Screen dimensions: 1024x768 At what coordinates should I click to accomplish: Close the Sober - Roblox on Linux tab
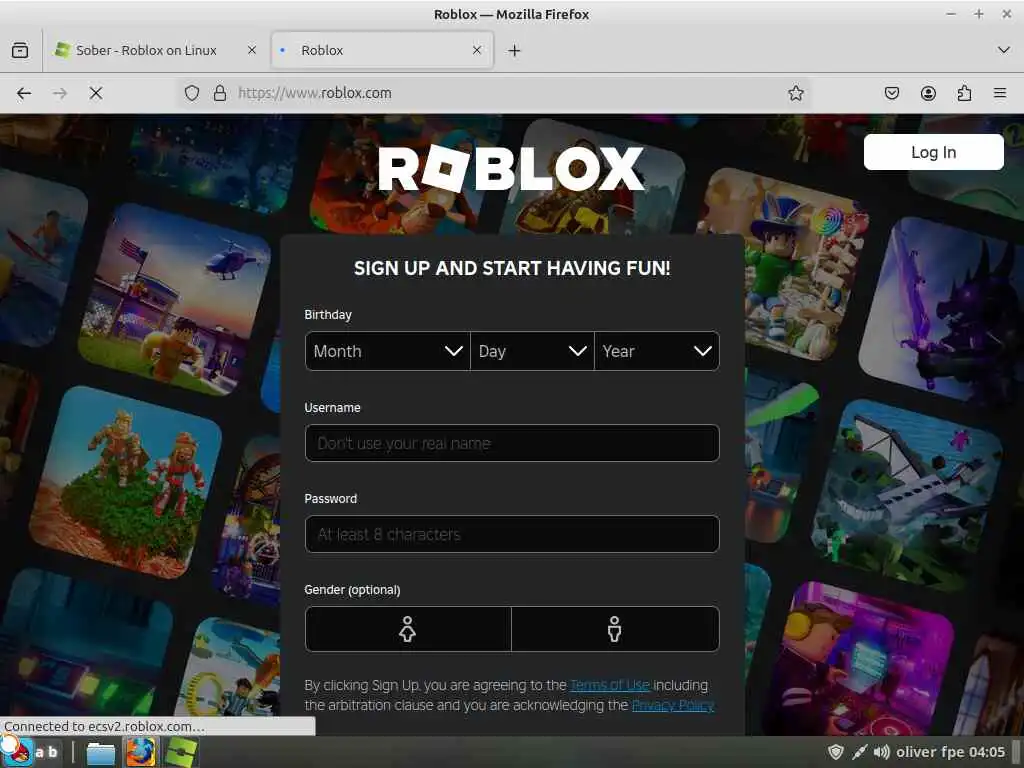coord(251,50)
